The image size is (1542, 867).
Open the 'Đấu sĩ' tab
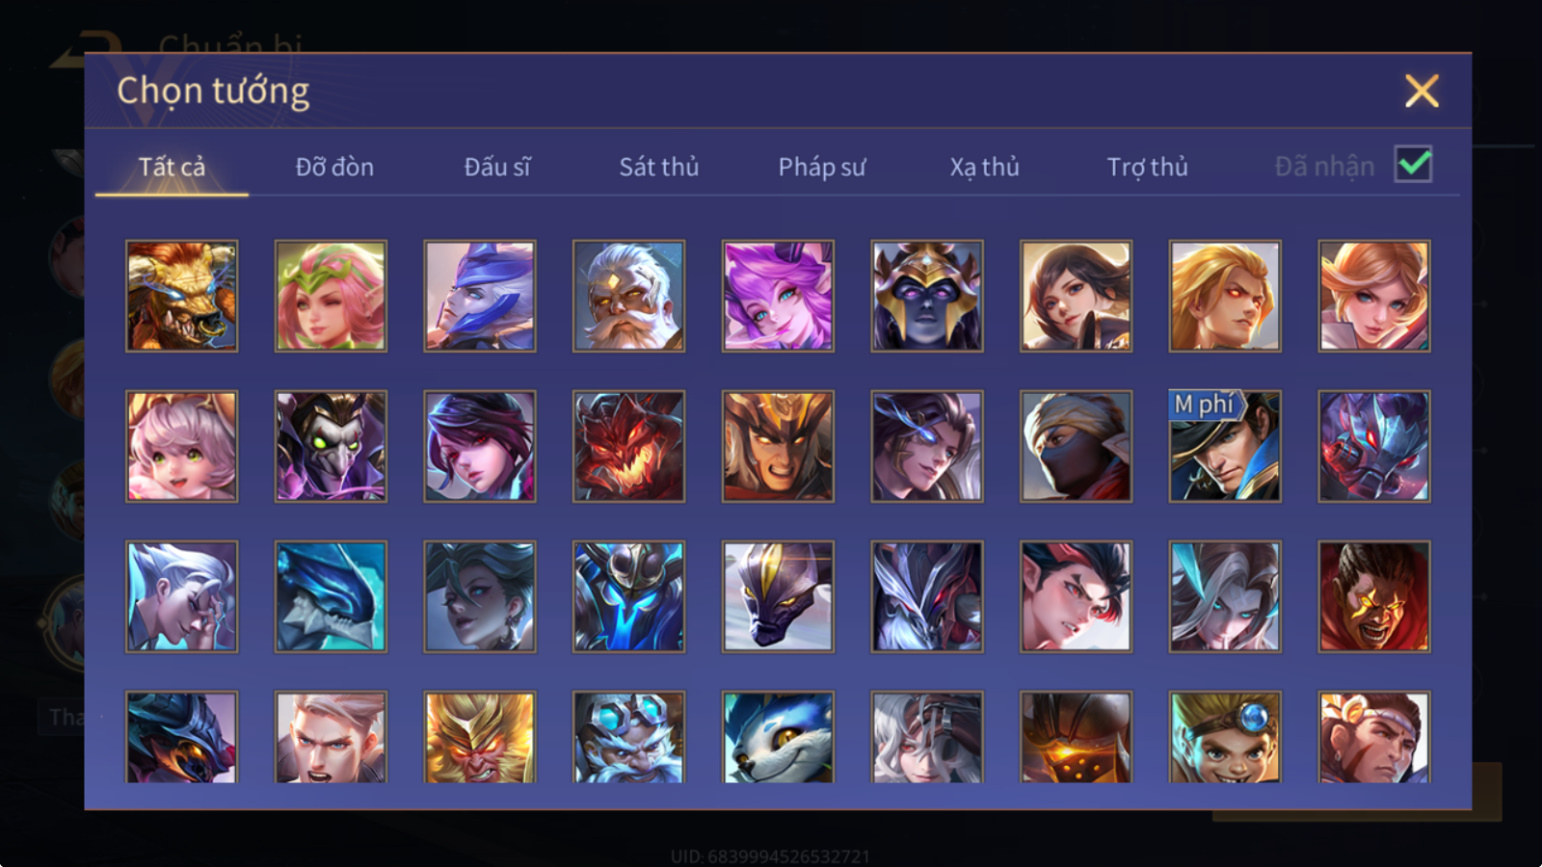[x=497, y=167]
